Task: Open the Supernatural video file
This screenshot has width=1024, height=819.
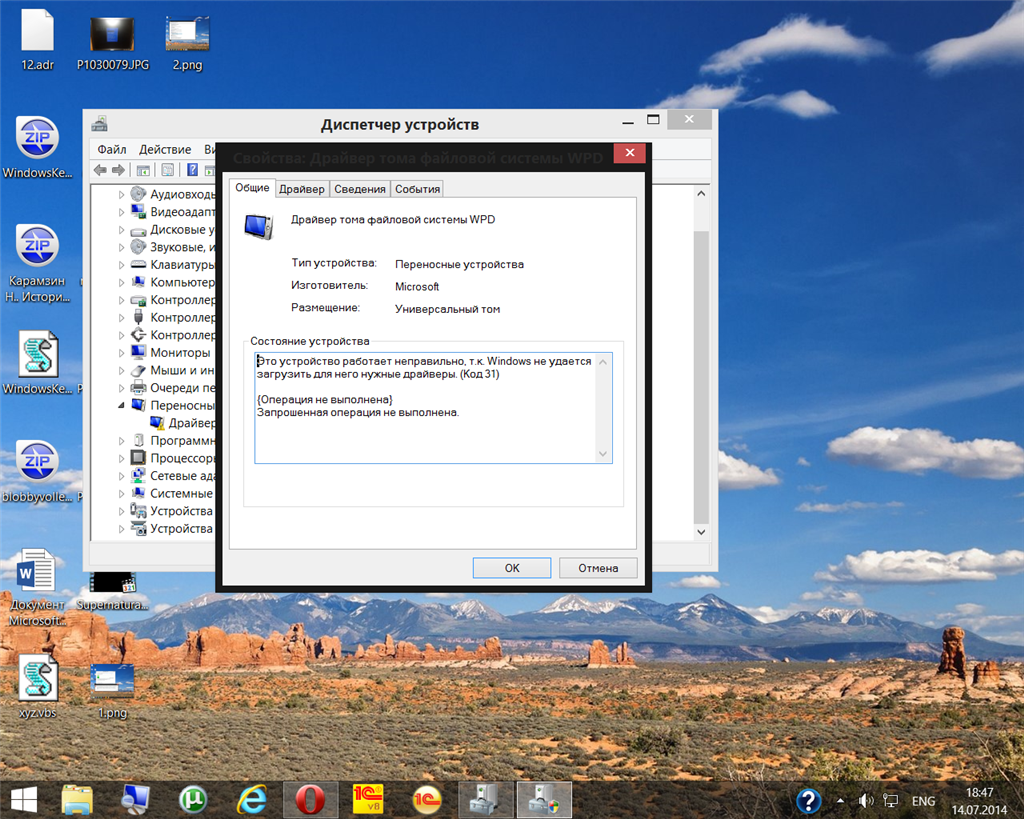Action: (x=112, y=591)
